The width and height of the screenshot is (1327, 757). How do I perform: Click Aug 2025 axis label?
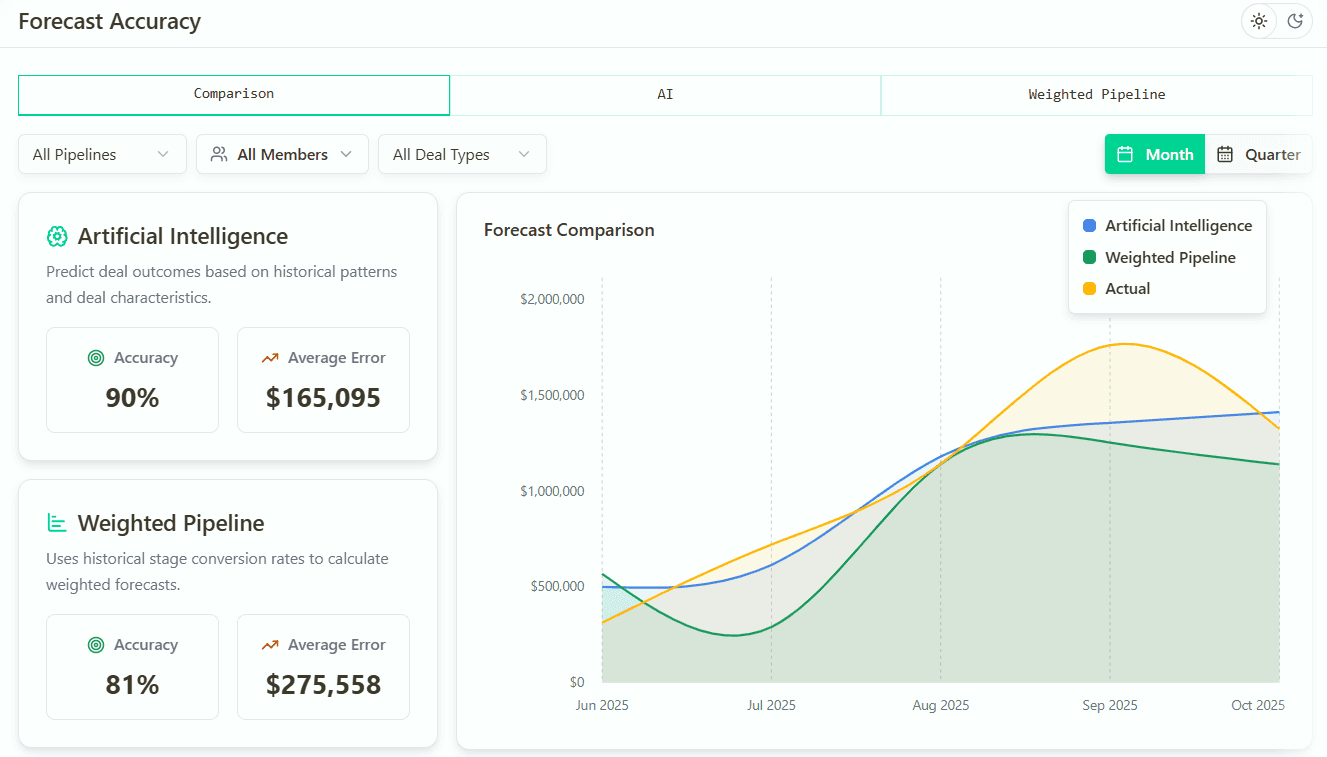coord(941,705)
